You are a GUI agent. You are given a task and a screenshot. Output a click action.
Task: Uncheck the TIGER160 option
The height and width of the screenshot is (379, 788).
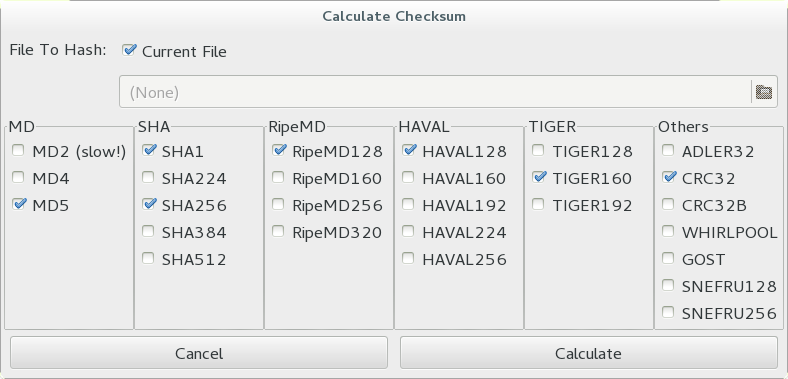(x=538, y=177)
